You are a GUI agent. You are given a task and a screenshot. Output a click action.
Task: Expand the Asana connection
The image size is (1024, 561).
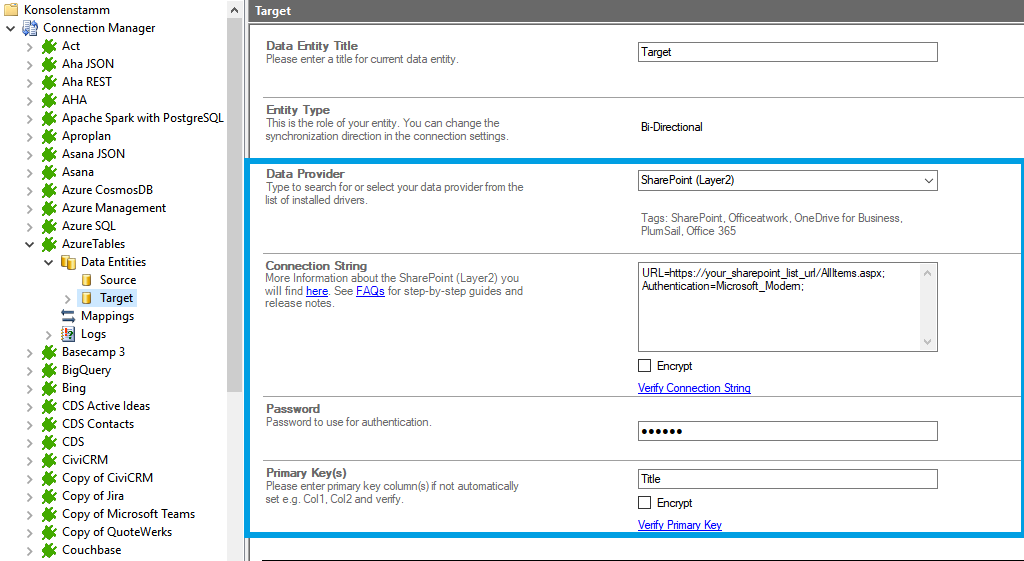pyautogui.click(x=29, y=172)
